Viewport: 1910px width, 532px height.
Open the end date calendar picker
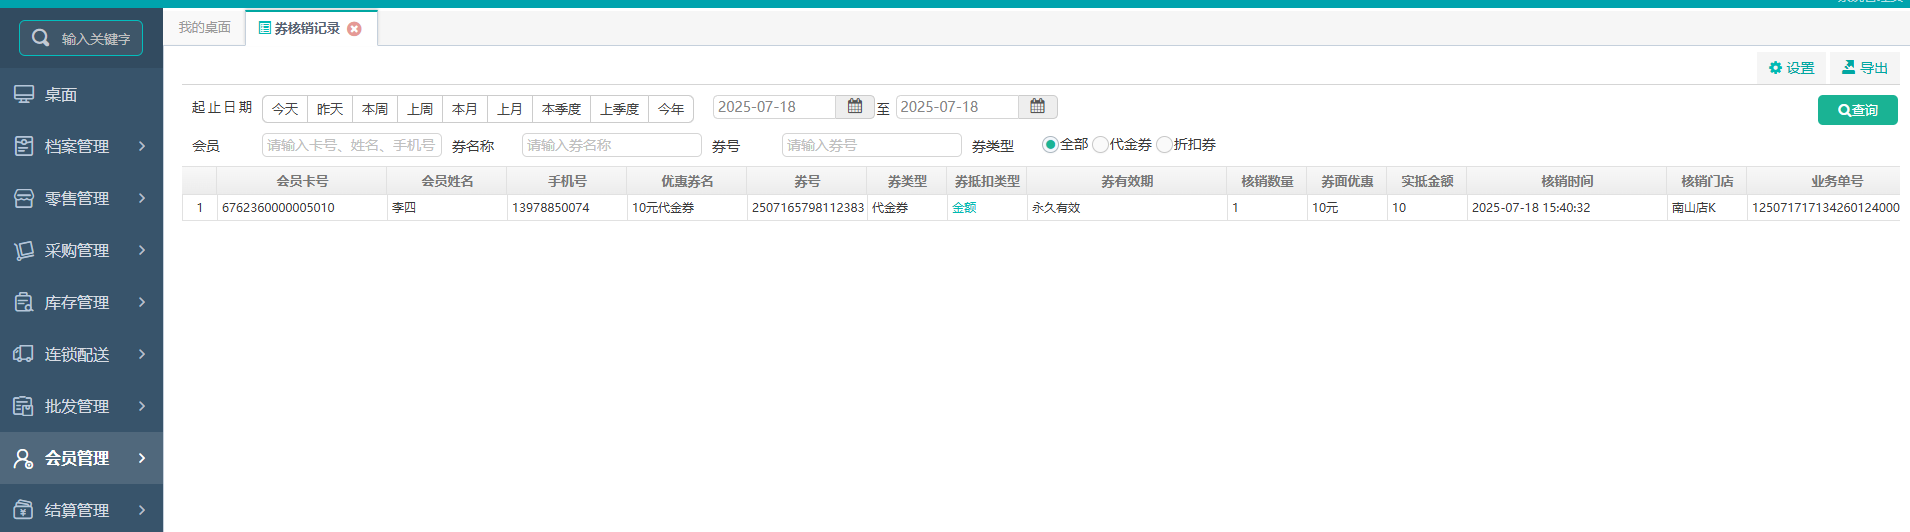point(1038,106)
